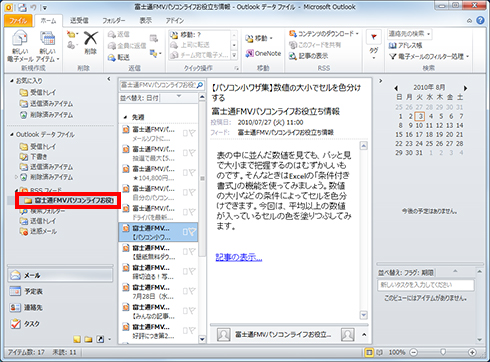Switch to normal view icon in status bar
The image size is (490, 362).
tap(369, 352)
